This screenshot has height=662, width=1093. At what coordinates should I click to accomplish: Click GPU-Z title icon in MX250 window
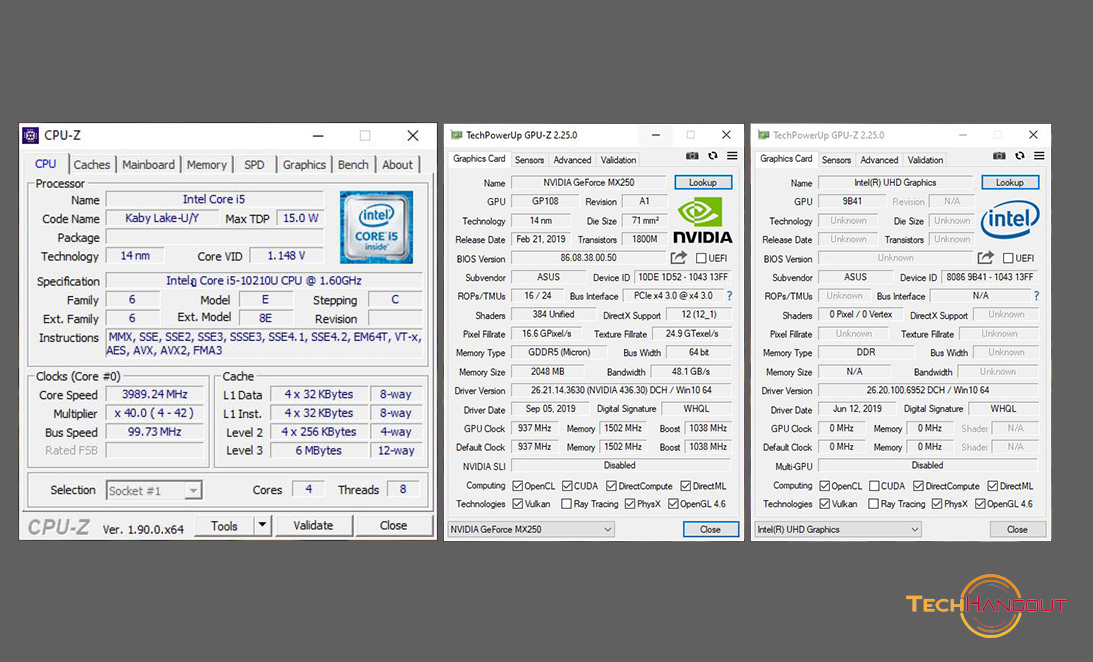(457, 135)
